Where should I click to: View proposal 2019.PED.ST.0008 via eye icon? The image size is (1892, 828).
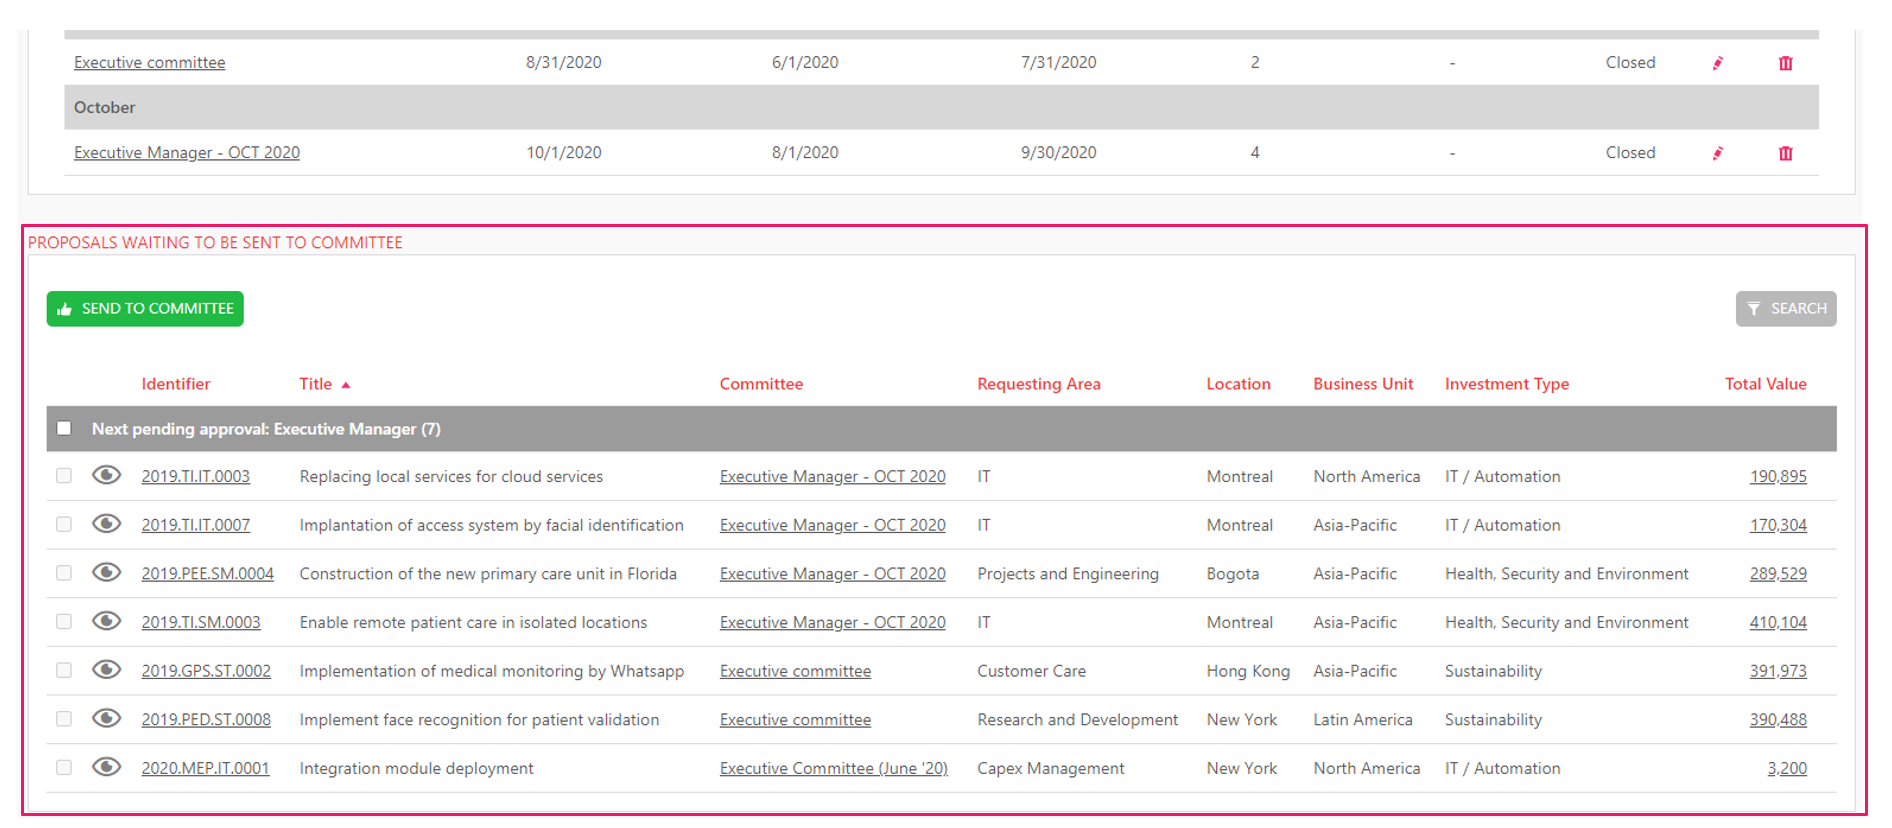pos(106,718)
